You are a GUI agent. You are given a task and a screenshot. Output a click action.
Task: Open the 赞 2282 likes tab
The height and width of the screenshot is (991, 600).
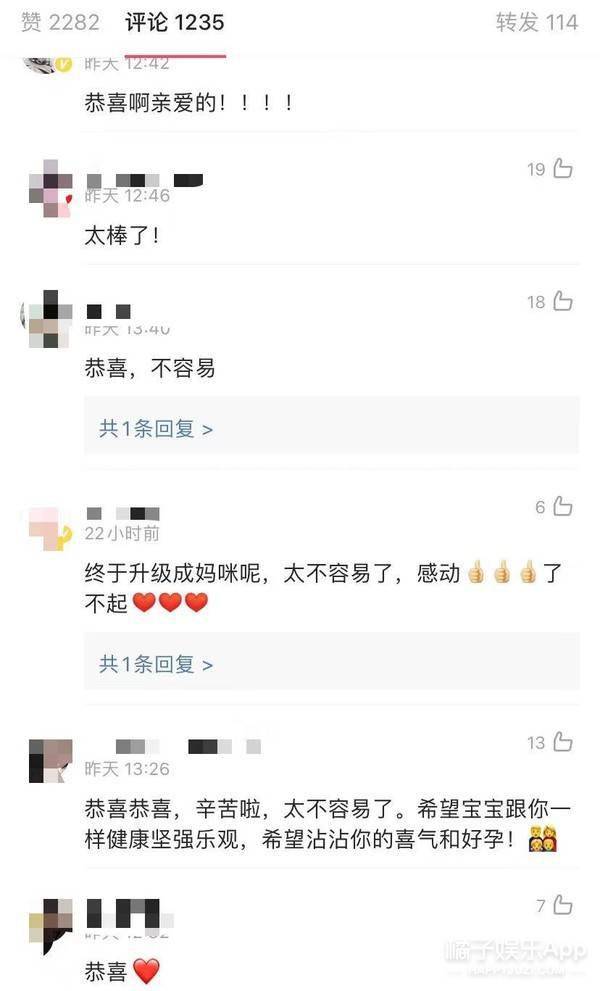[x=60, y=23]
